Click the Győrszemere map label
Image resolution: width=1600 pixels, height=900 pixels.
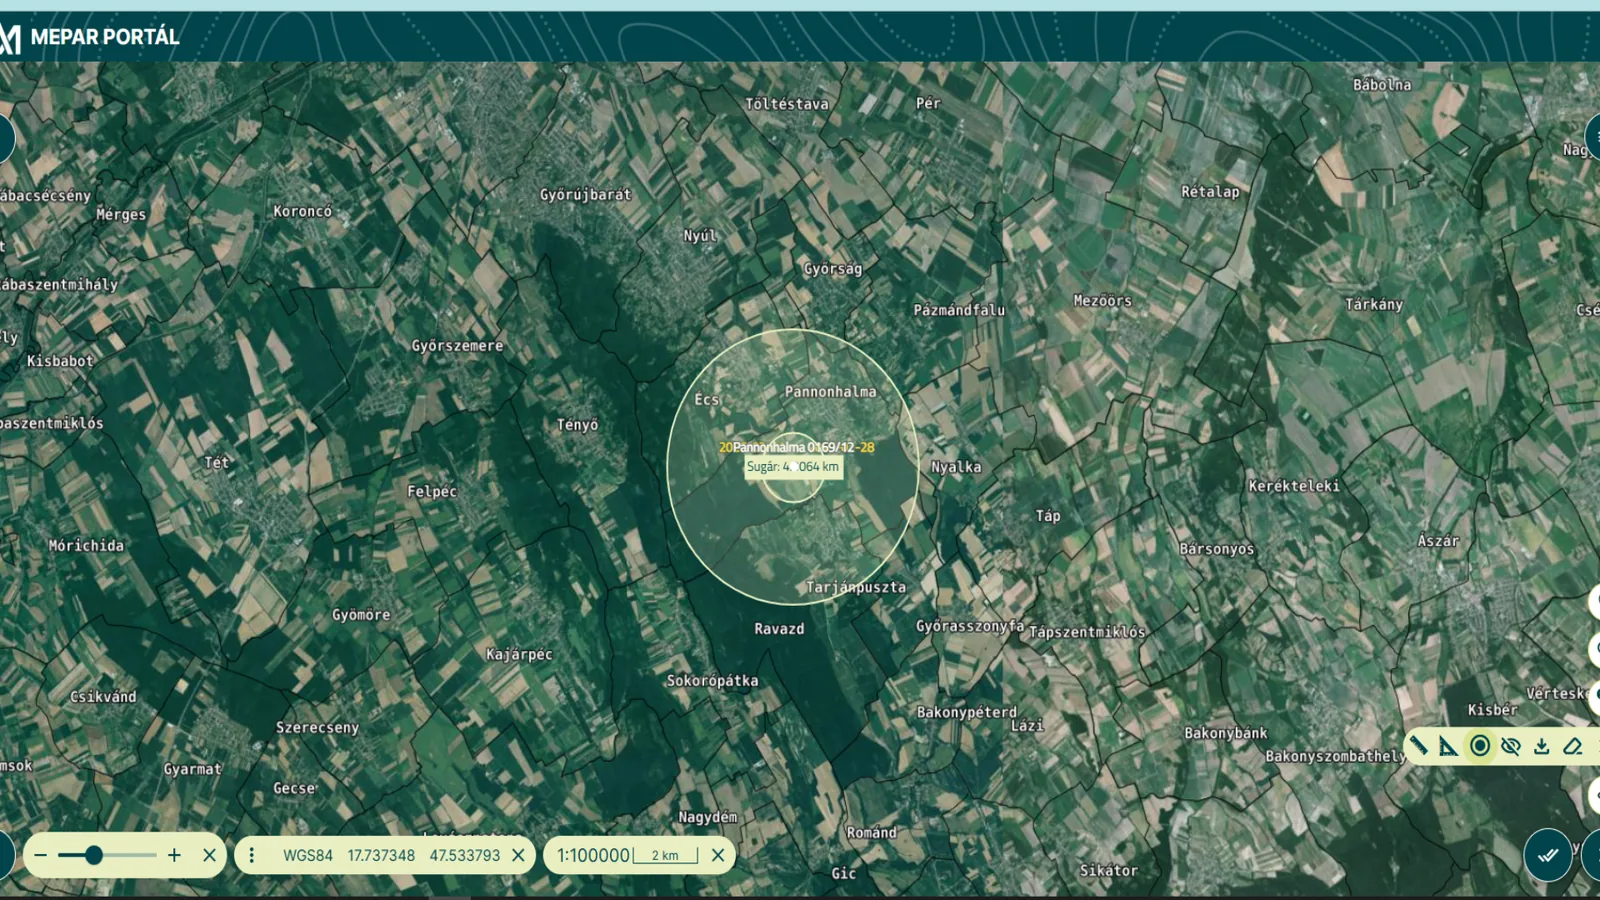(x=458, y=346)
